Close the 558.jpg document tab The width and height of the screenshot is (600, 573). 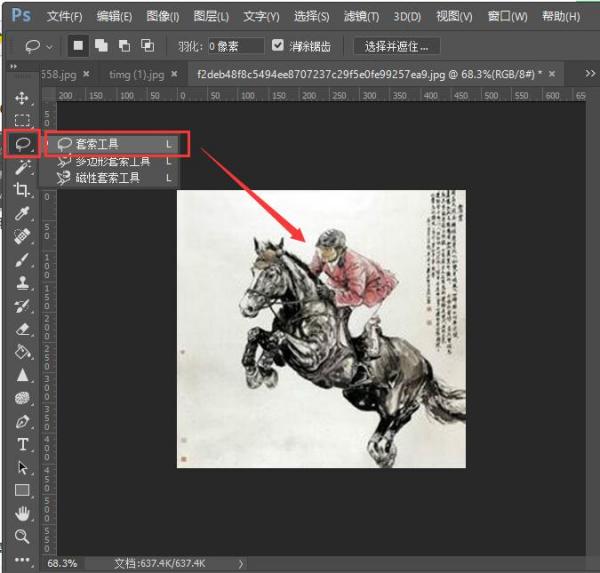point(86,73)
